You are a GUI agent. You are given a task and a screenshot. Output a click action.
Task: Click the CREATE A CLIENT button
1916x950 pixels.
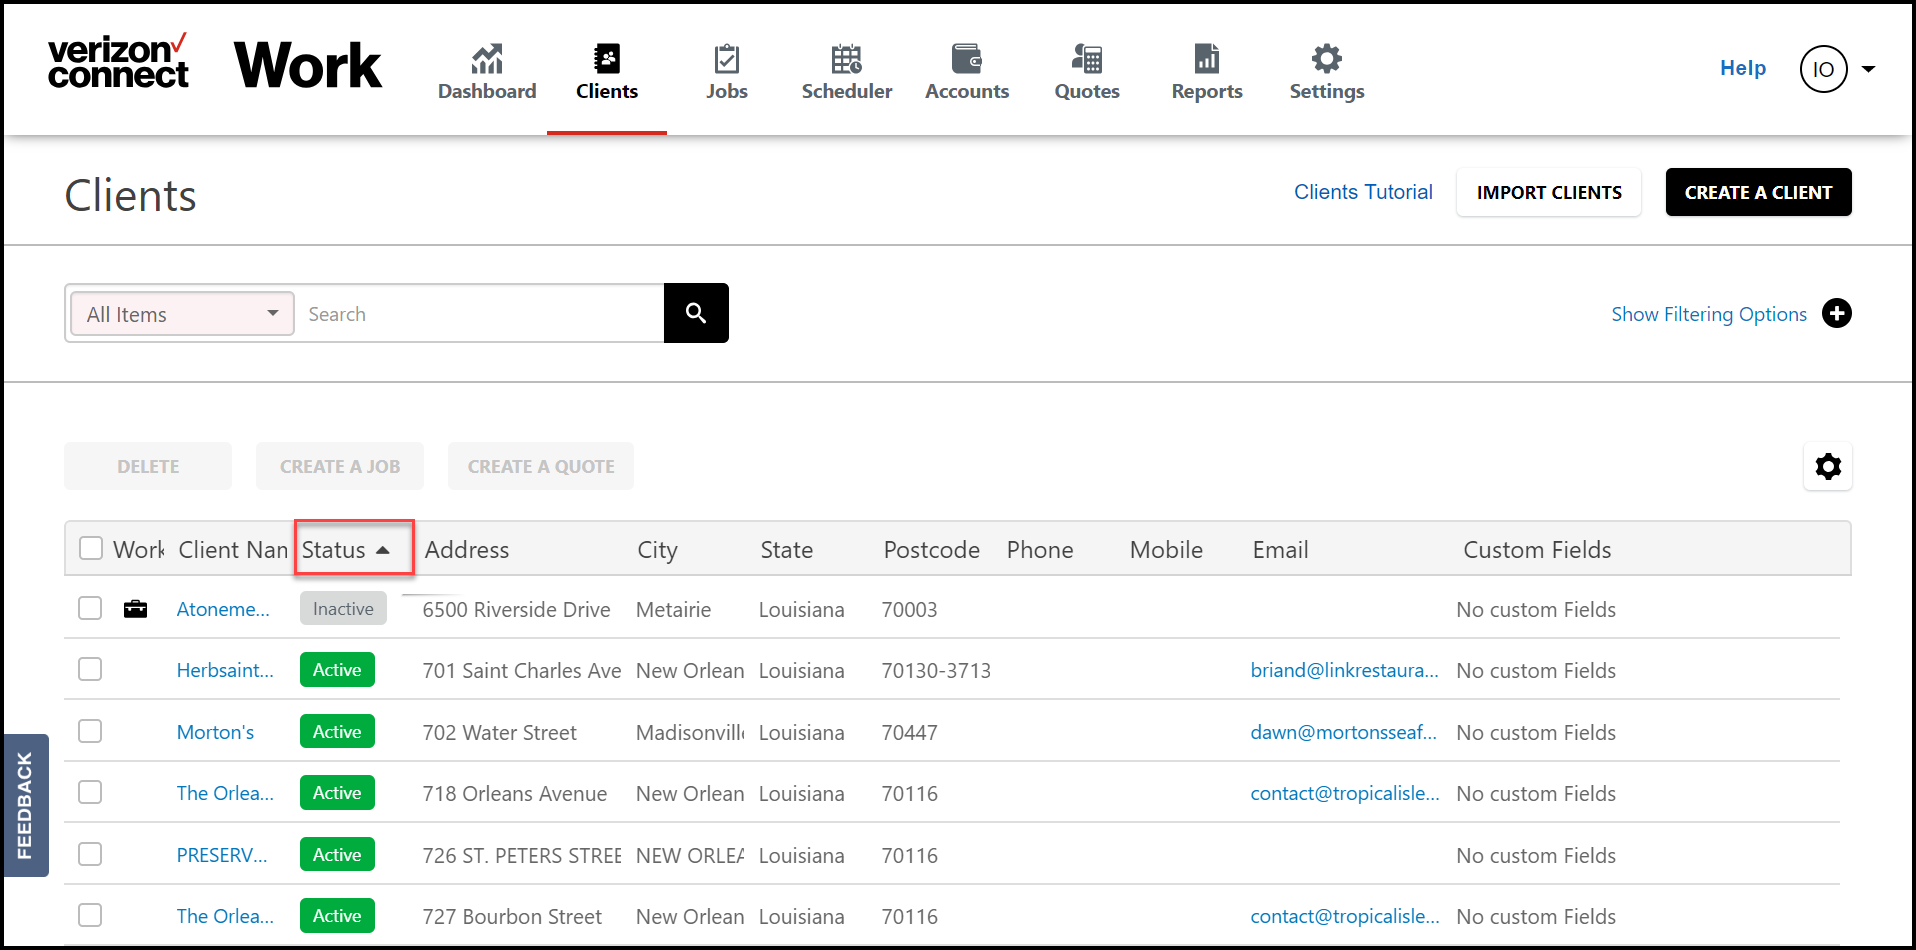[1758, 192]
